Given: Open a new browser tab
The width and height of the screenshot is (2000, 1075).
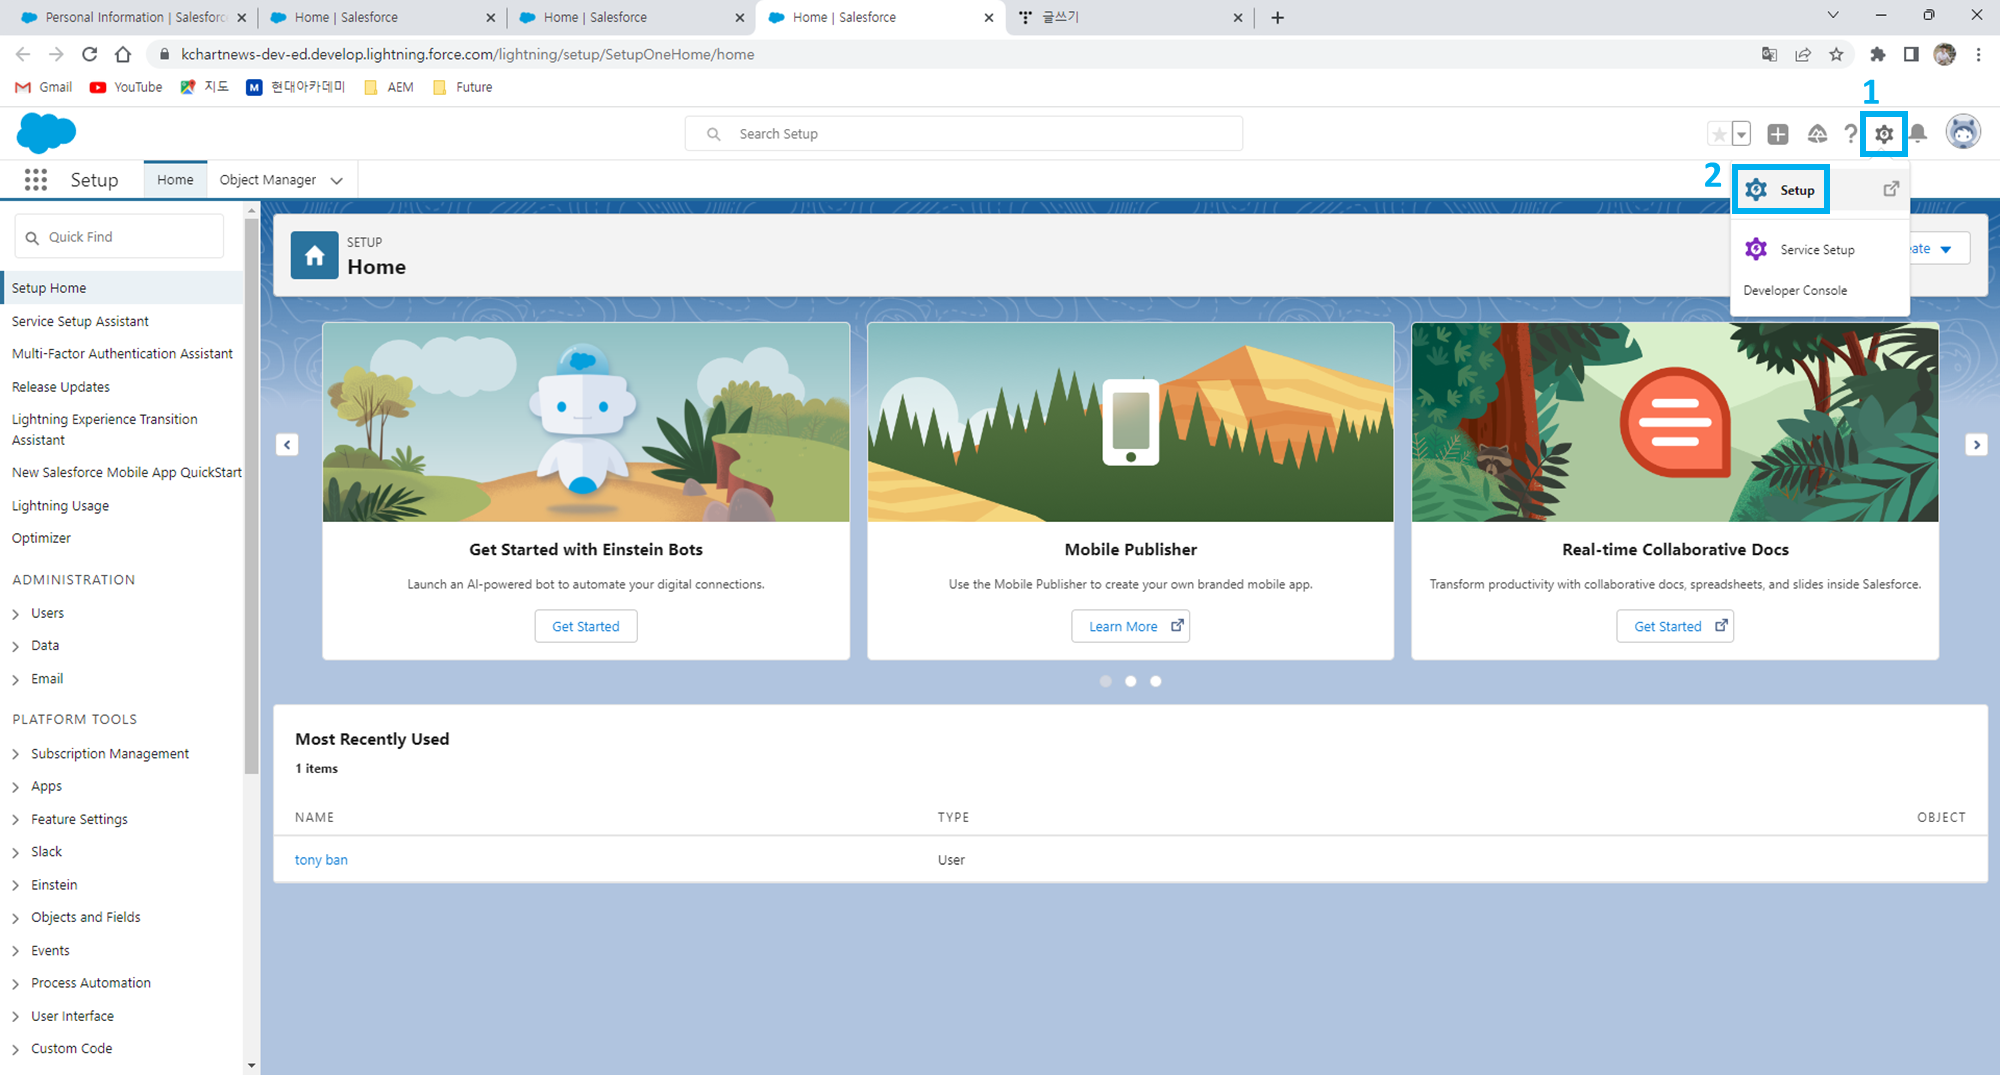Looking at the screenshot, I should coord(1277,17).
